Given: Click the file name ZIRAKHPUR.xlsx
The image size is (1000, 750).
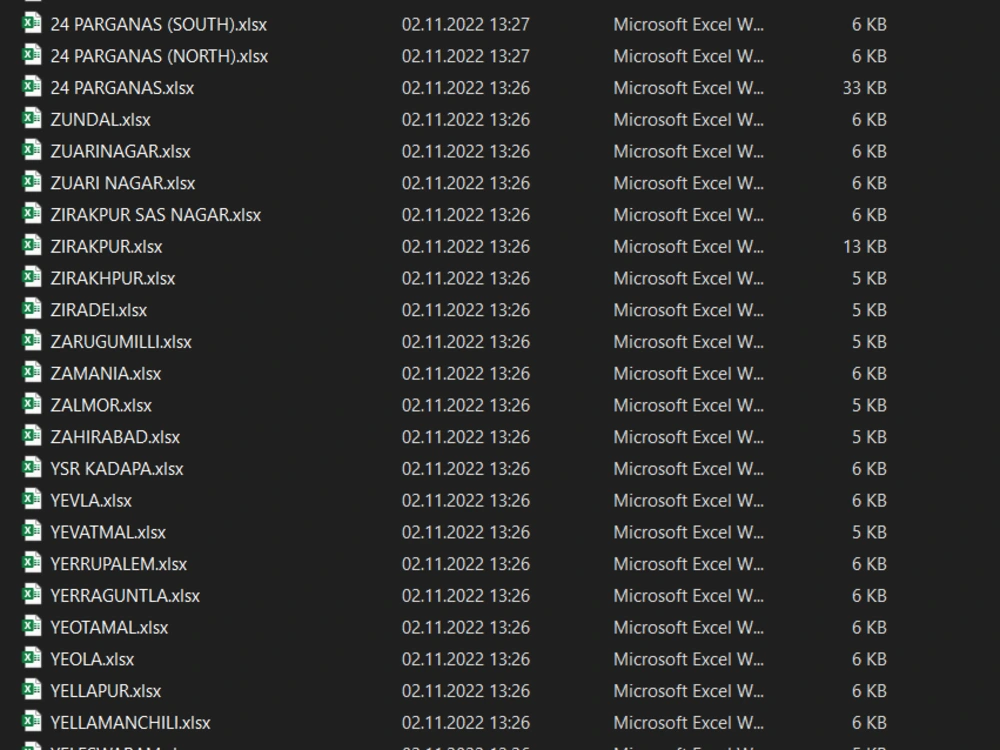Looking at the screenshot, I should tap(112, 279).
